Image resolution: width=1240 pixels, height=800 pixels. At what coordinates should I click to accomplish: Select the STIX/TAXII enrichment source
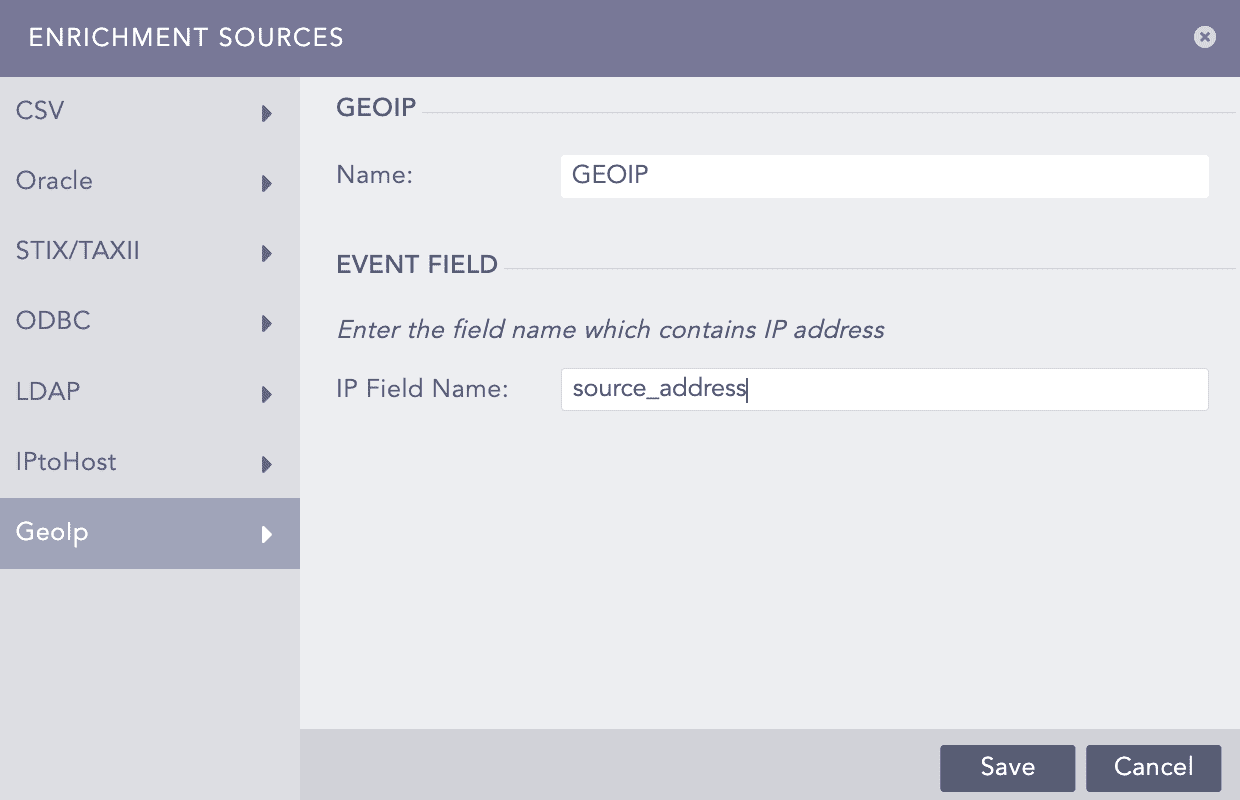click(x=77, y=251)
